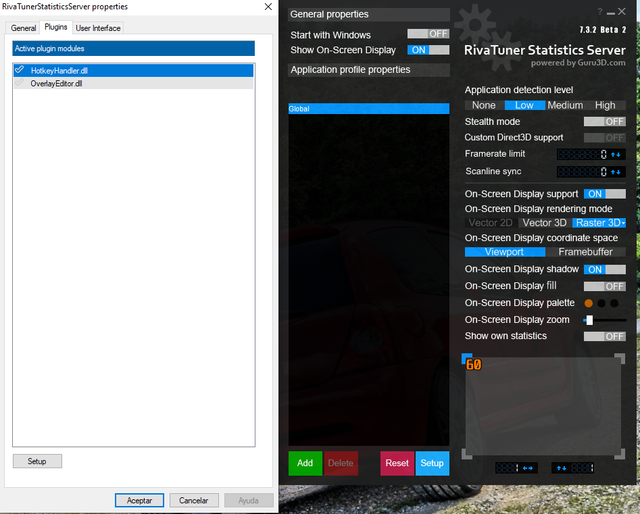This screenshot has height=514, width=640.
Task: Click the Aceptar button
Action: [139, 501]
